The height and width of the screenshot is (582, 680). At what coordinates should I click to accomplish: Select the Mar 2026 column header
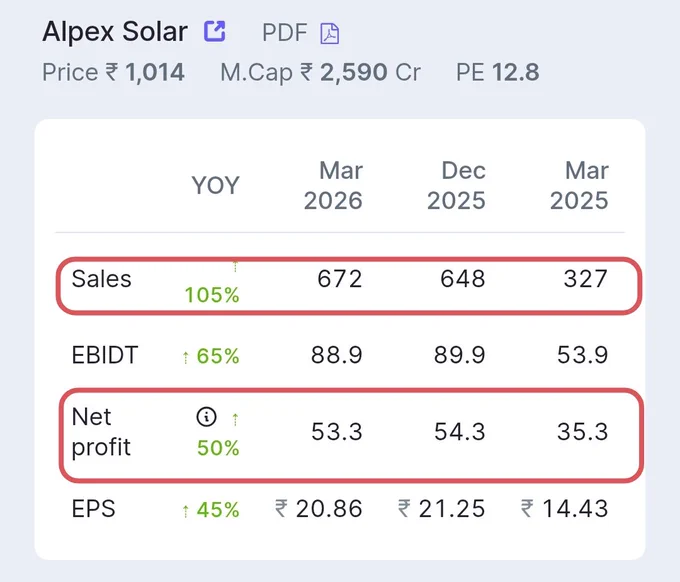click(x=333, y=186)
